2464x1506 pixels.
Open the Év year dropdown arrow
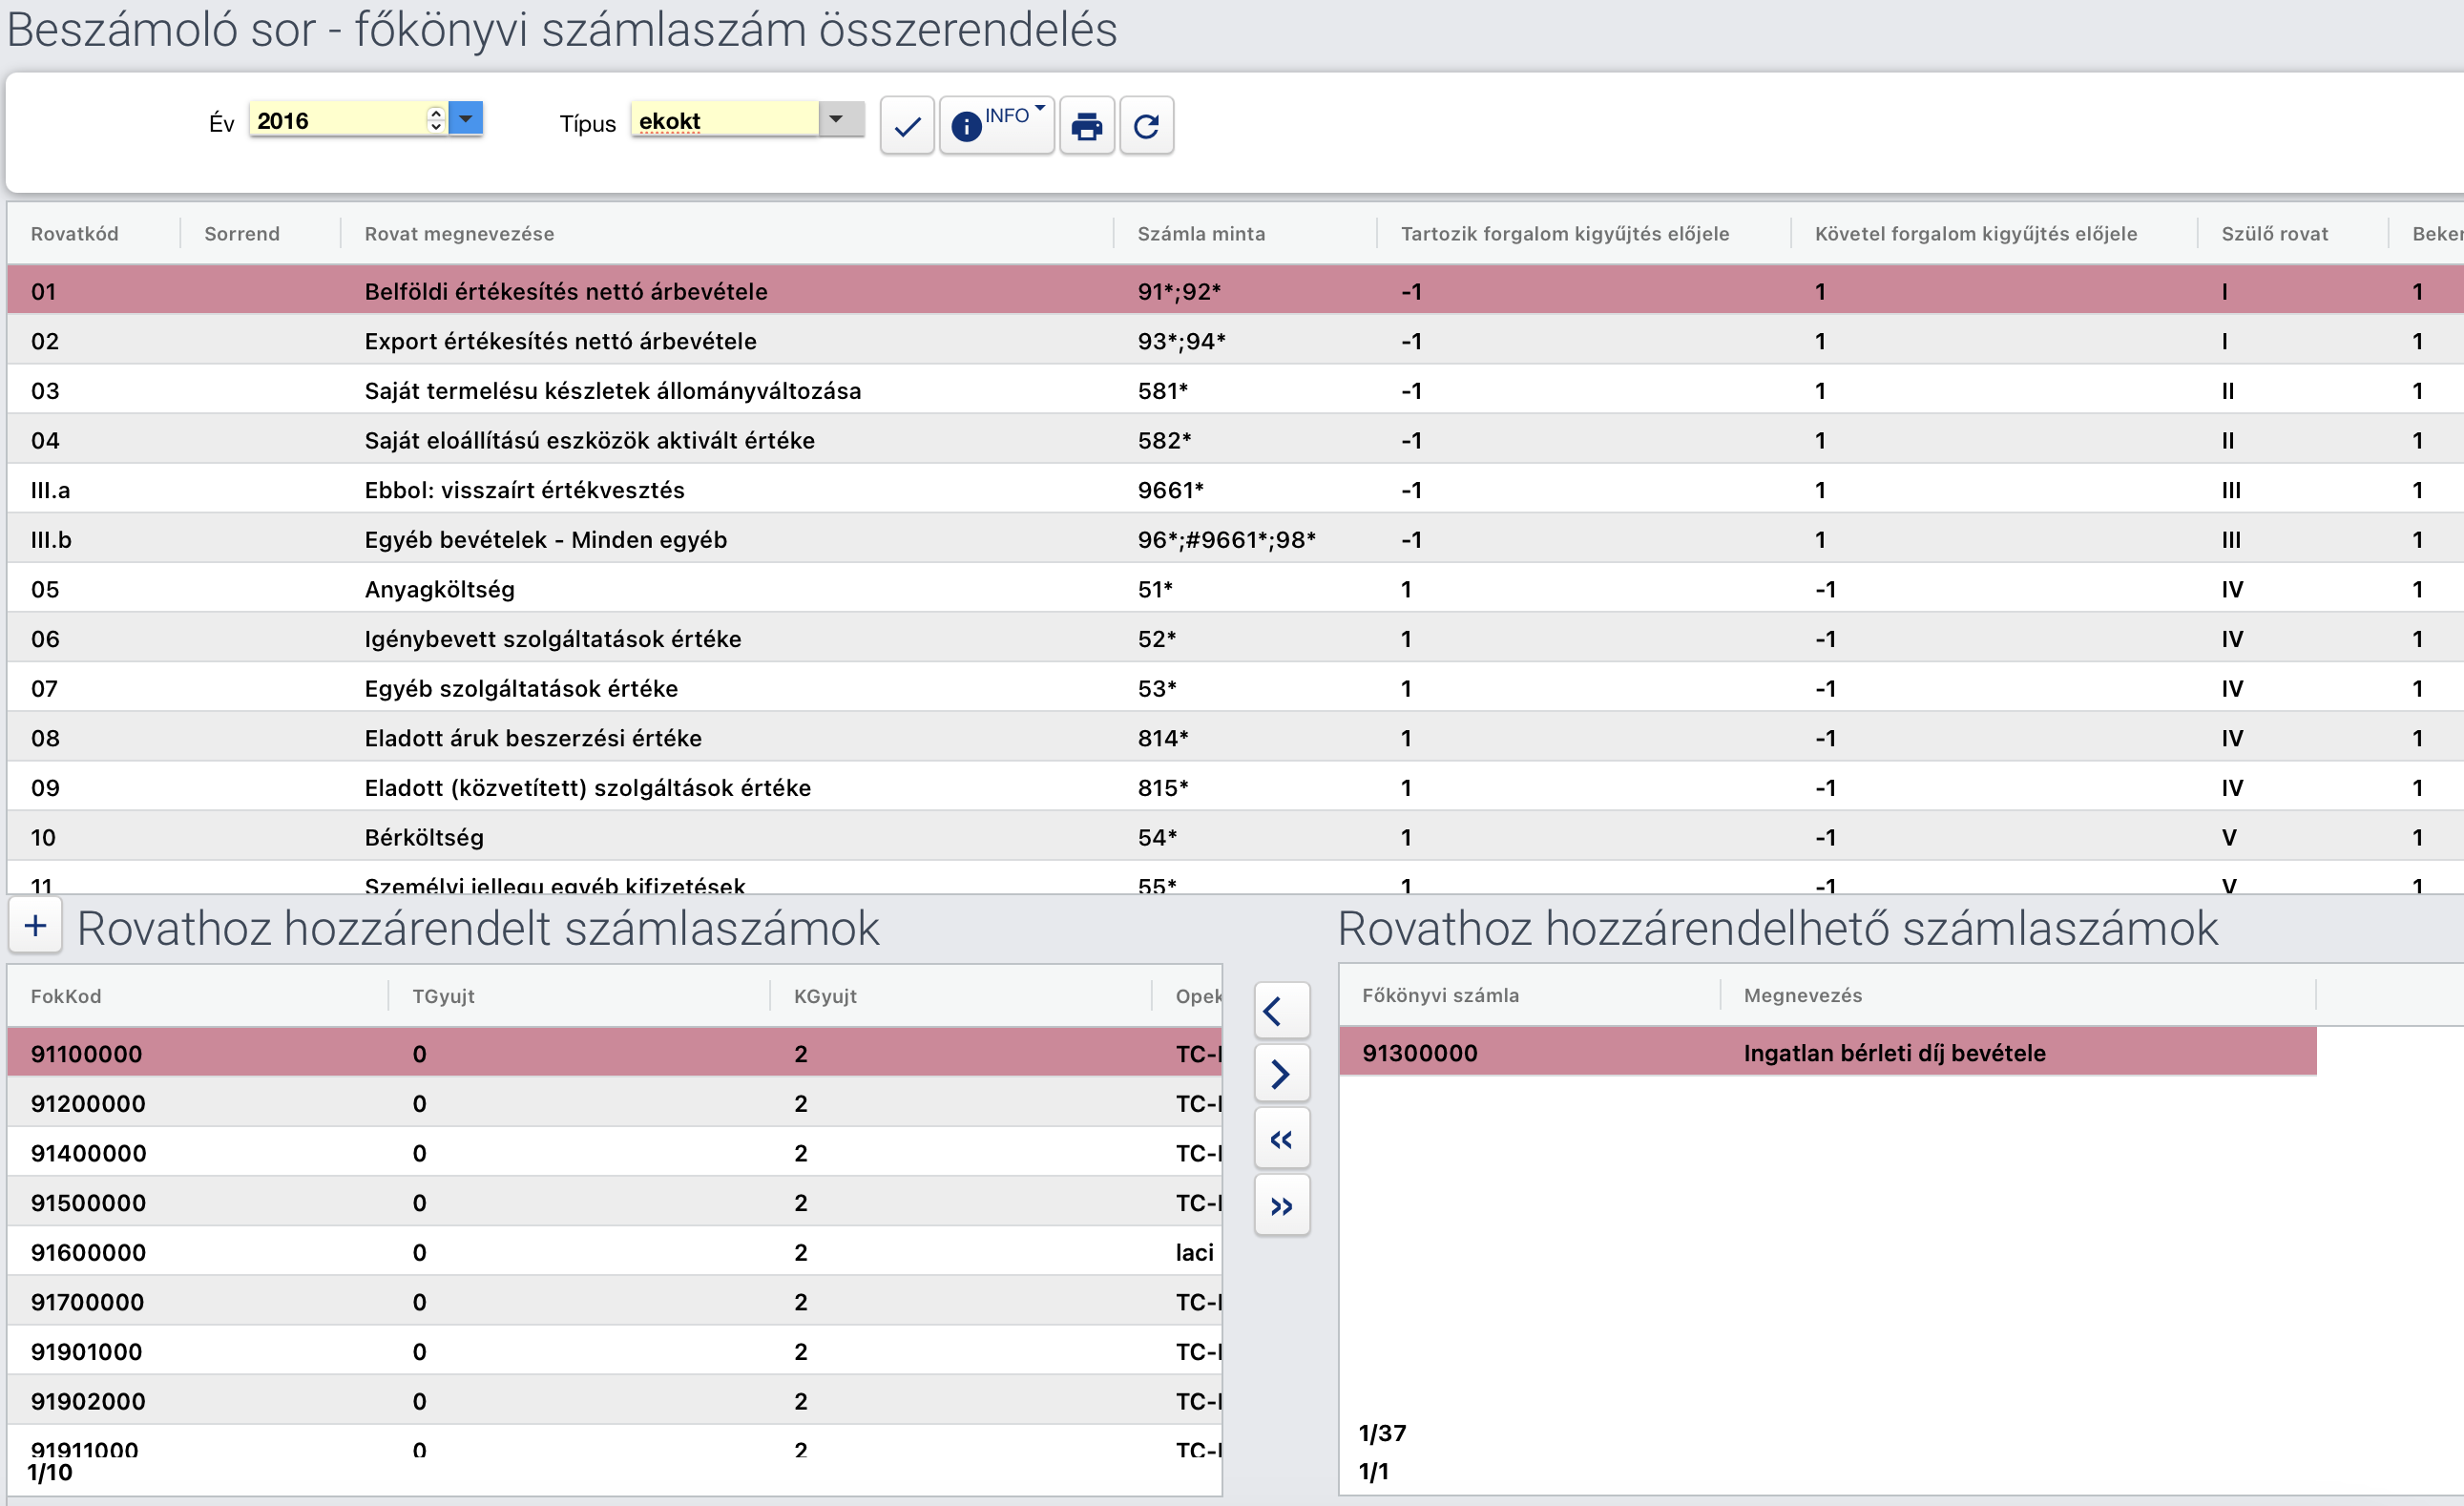(x=466, y=118)
